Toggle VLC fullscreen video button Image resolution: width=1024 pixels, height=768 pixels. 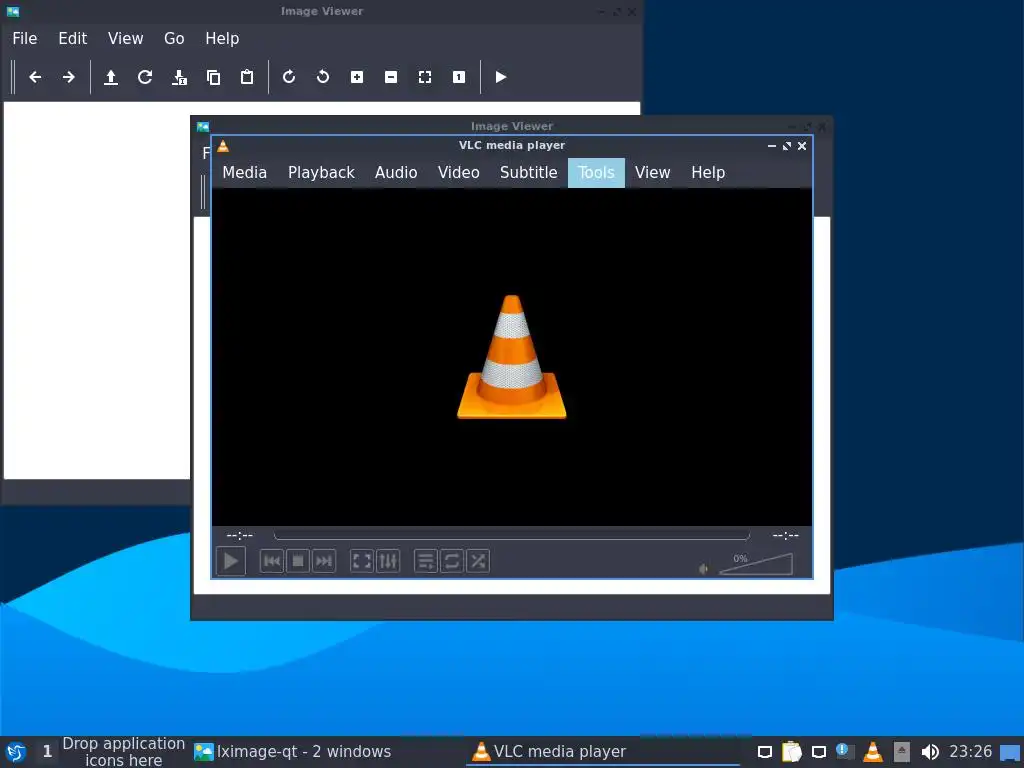click(362, 561)
